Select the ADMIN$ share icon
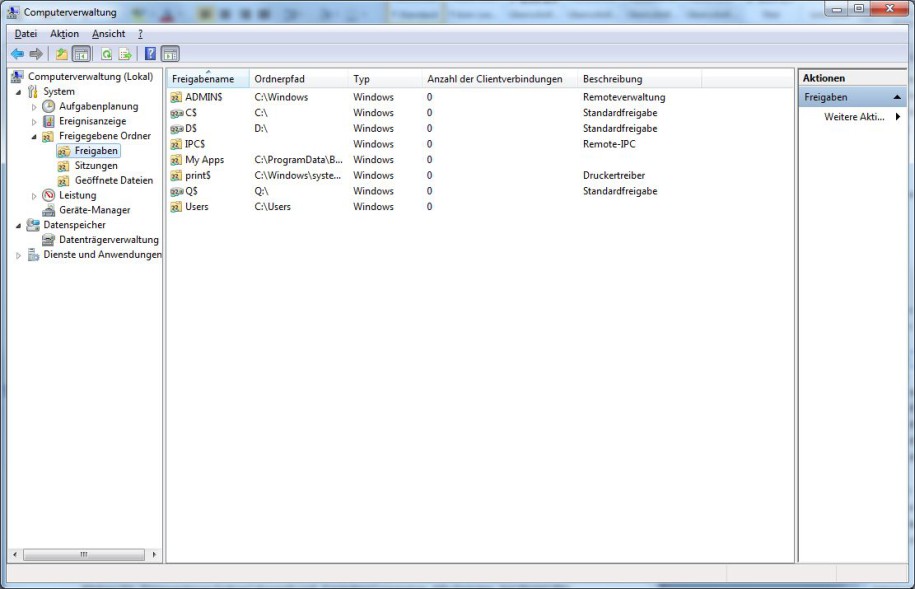This screenshot has height=589, width=915. point(176,97)
